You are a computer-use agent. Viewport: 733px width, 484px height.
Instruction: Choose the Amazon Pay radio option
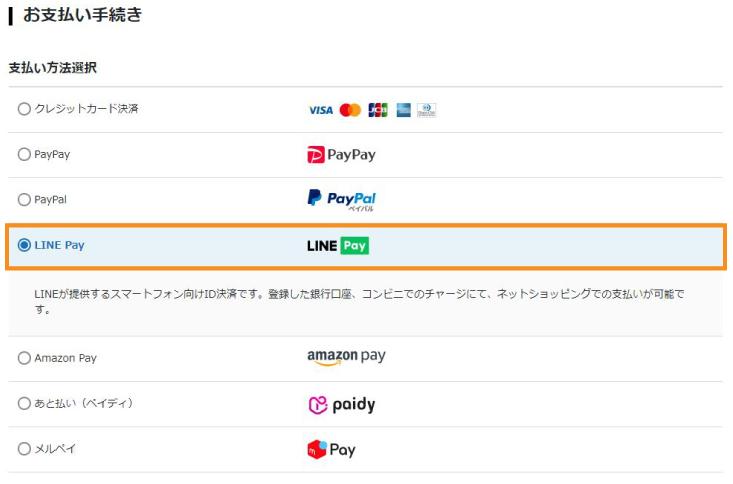tap(24, 358)
